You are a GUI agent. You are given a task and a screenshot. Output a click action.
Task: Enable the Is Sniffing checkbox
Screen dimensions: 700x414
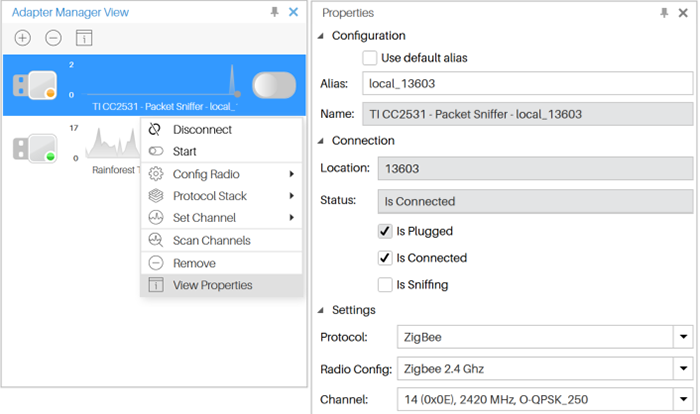click(385, 285)
